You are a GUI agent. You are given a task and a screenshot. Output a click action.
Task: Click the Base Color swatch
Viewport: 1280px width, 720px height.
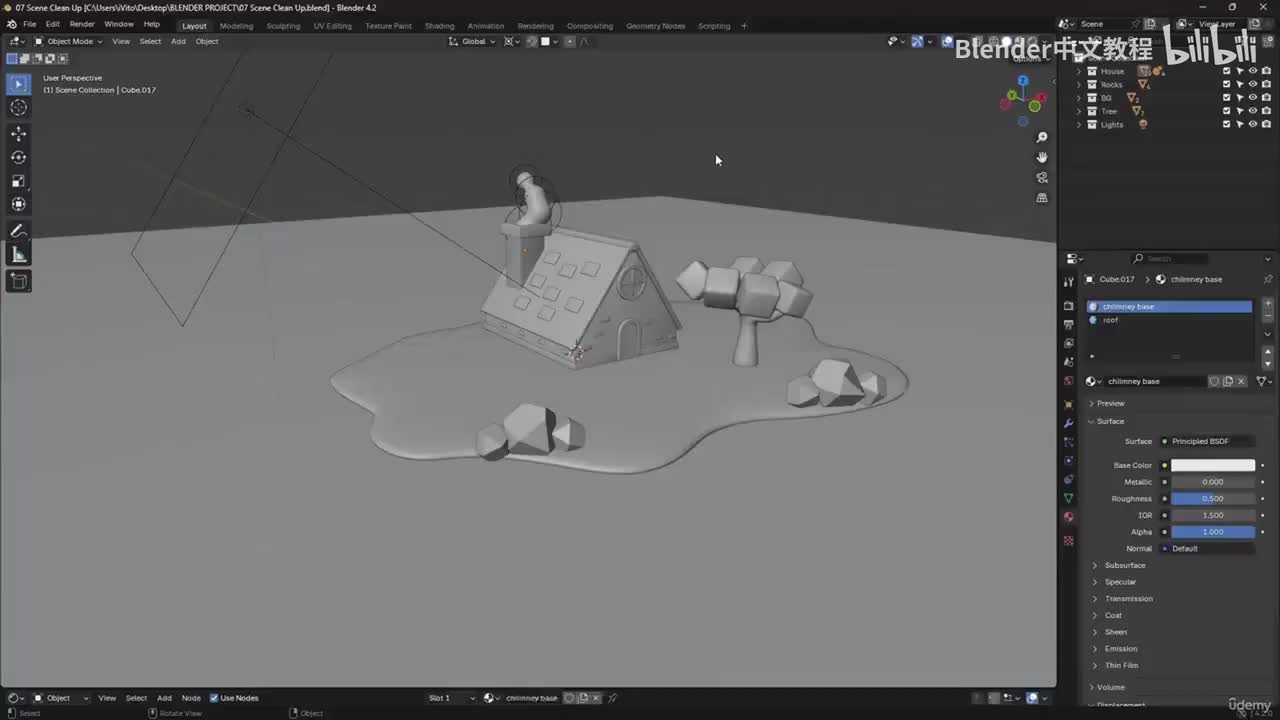pyautogui.click(x=1212, y=465)
